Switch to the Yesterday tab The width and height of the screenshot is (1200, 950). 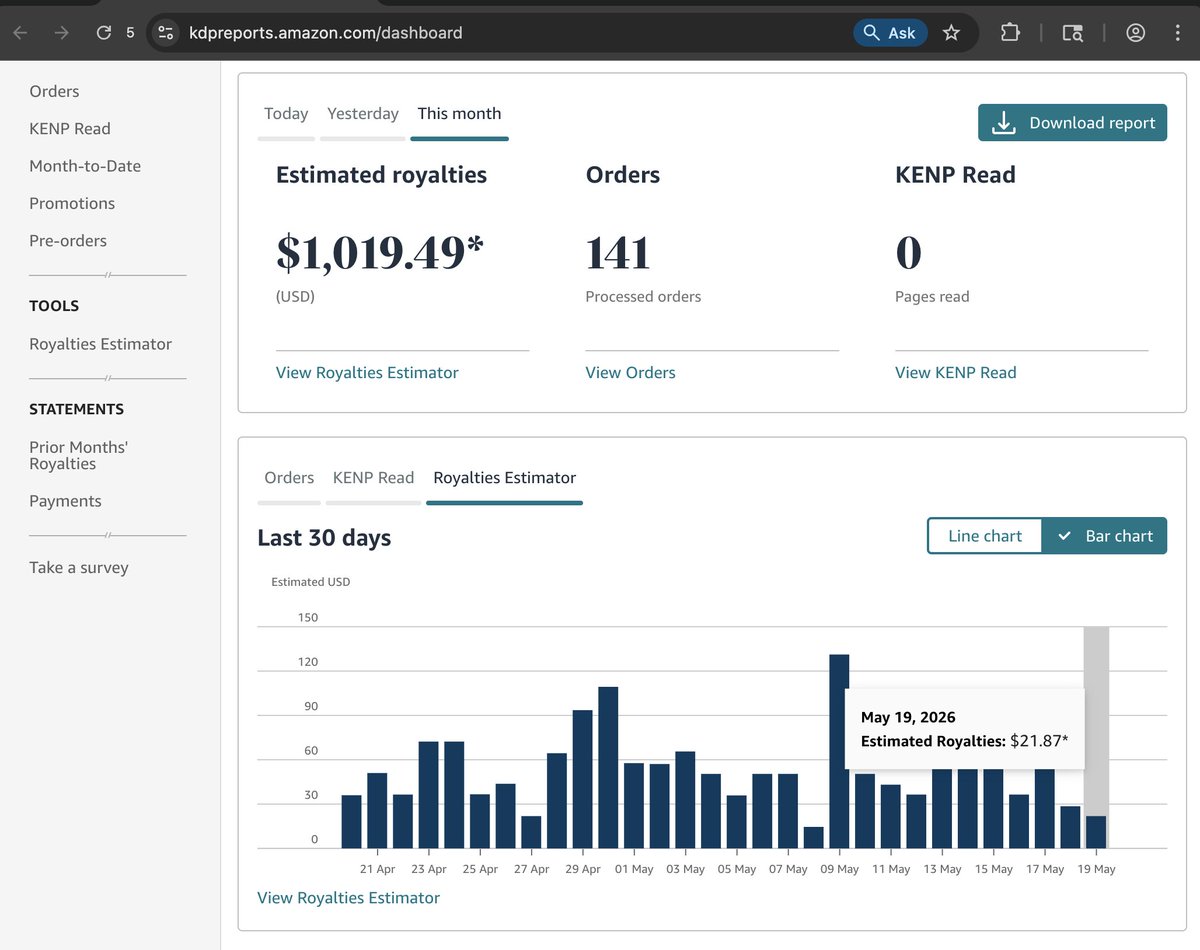coord(363,113)
